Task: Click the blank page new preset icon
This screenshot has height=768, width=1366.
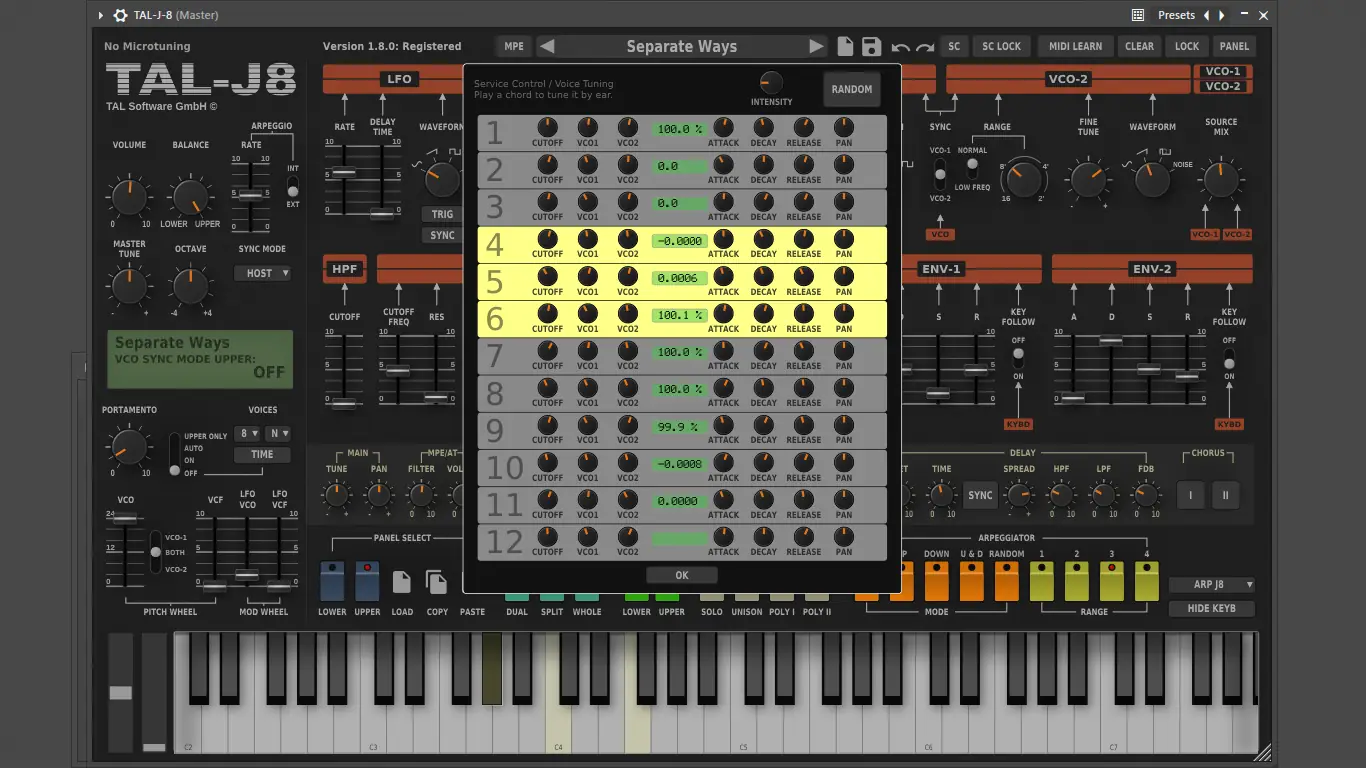Action: (x=845, y=46)
